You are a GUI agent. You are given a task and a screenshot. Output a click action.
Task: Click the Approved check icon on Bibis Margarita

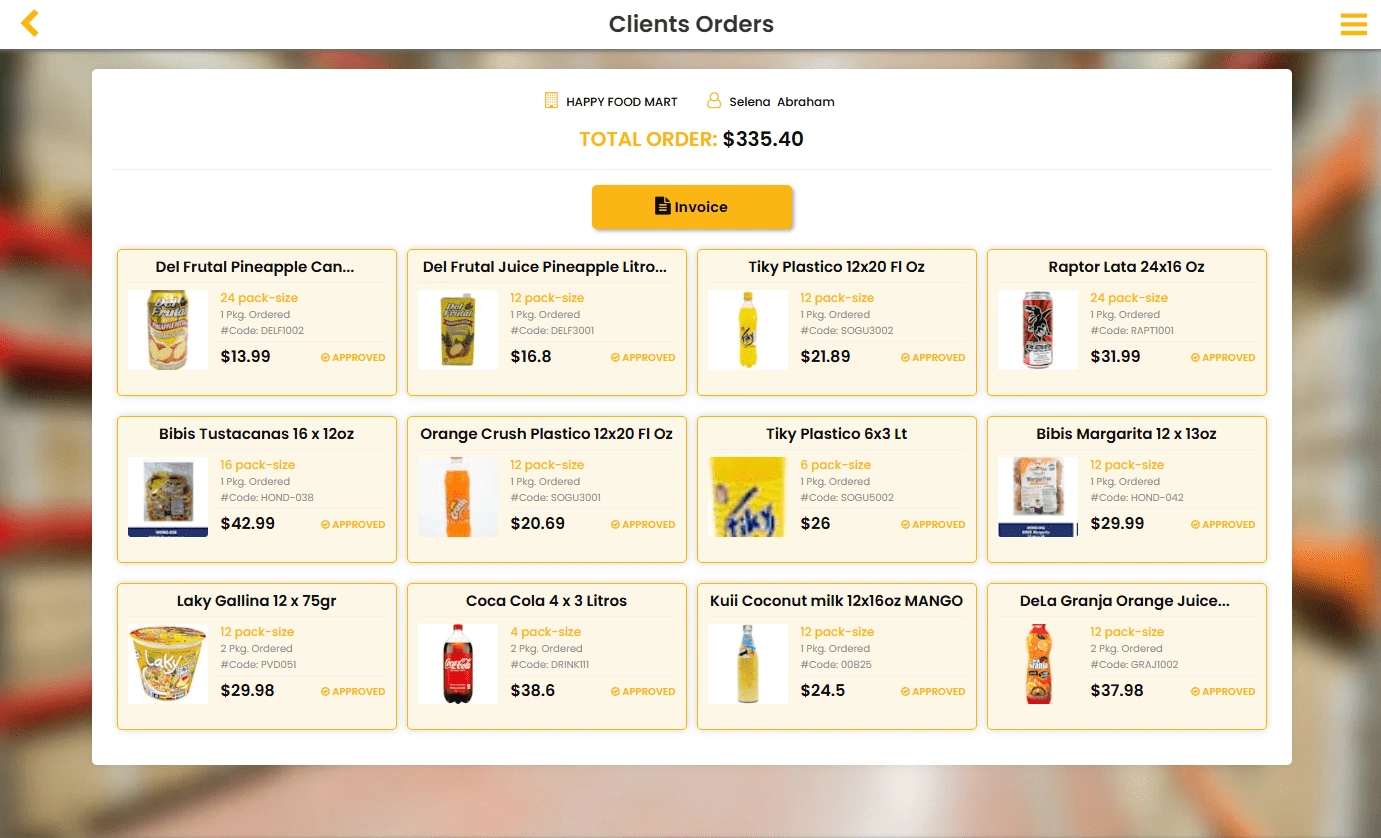(1195, 524)
